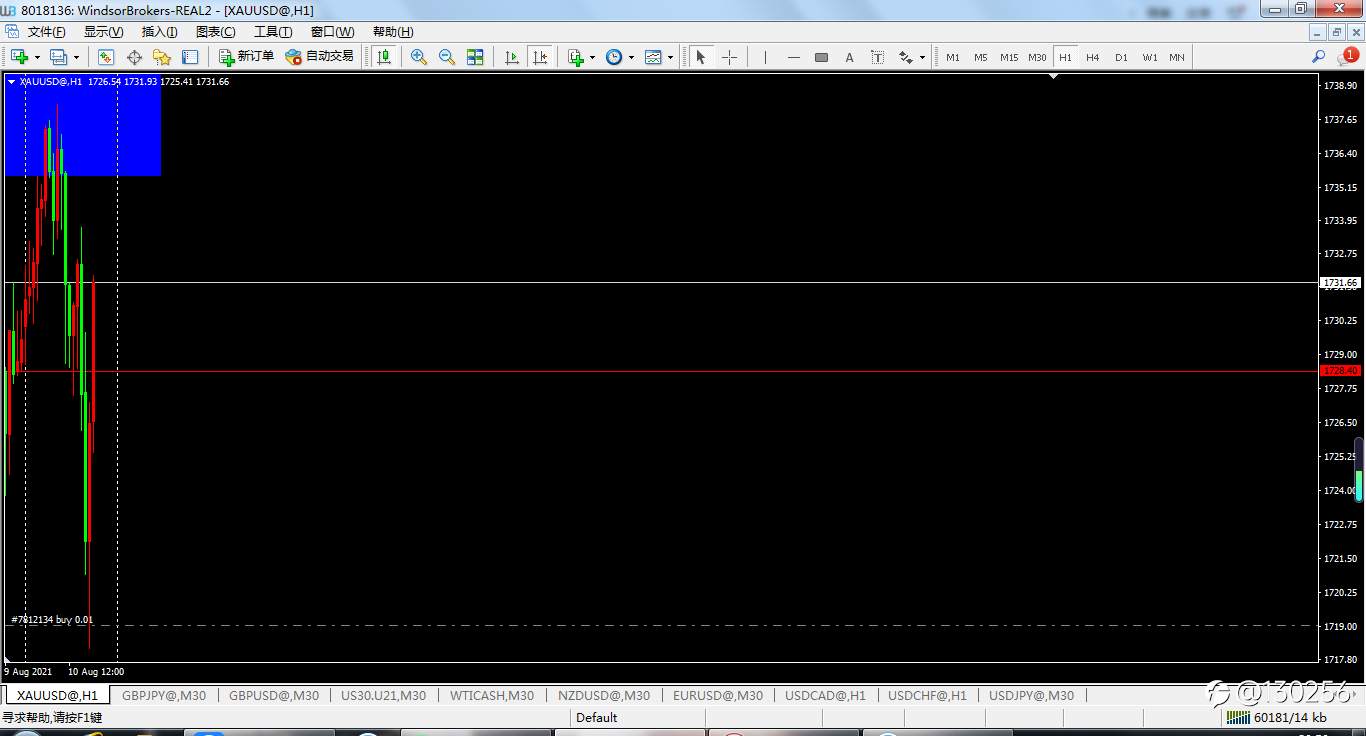
Task: Switch to the GBPJPY@,M30 chart tab
Action: coord(164,695)
